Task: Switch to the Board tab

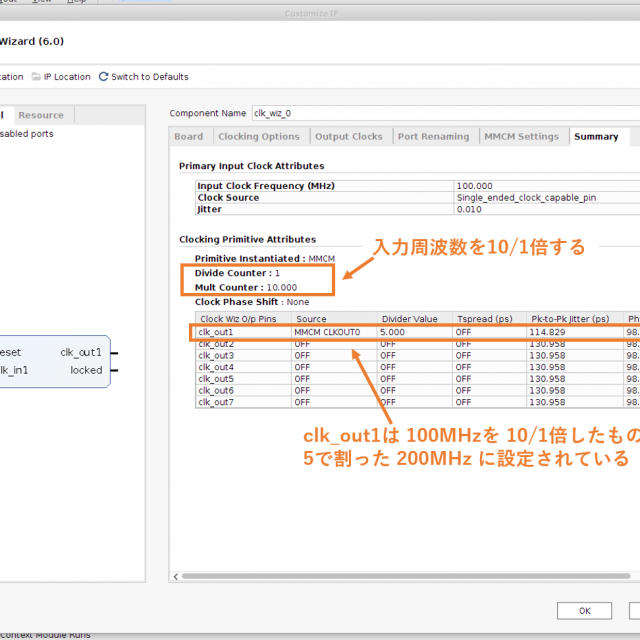Action: [x=188, y=137]
